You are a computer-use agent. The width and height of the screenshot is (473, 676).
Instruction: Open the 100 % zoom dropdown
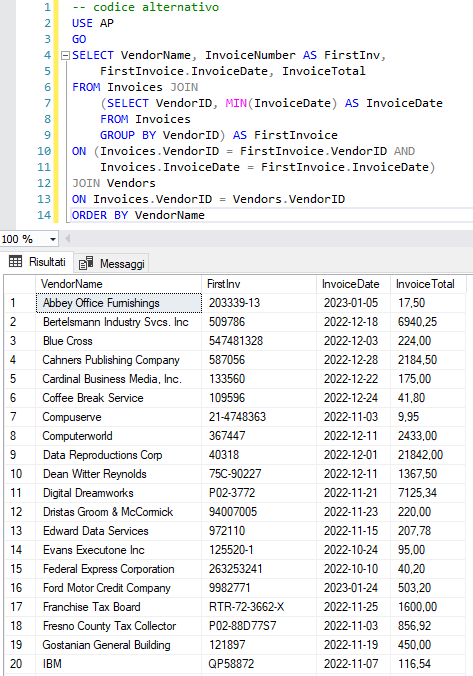coord(53,239)
